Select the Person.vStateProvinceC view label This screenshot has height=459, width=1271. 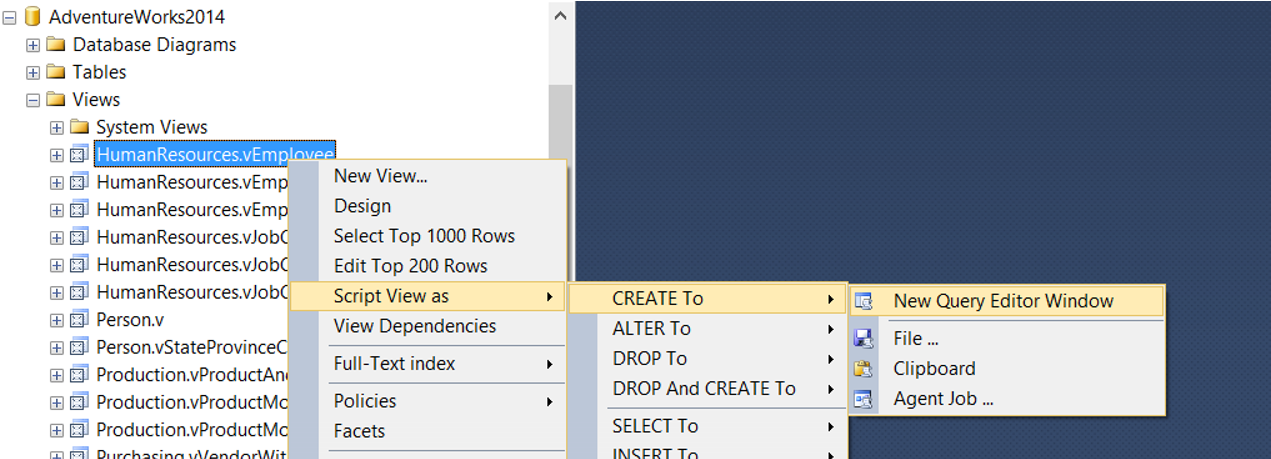click(x=192, y=348)
